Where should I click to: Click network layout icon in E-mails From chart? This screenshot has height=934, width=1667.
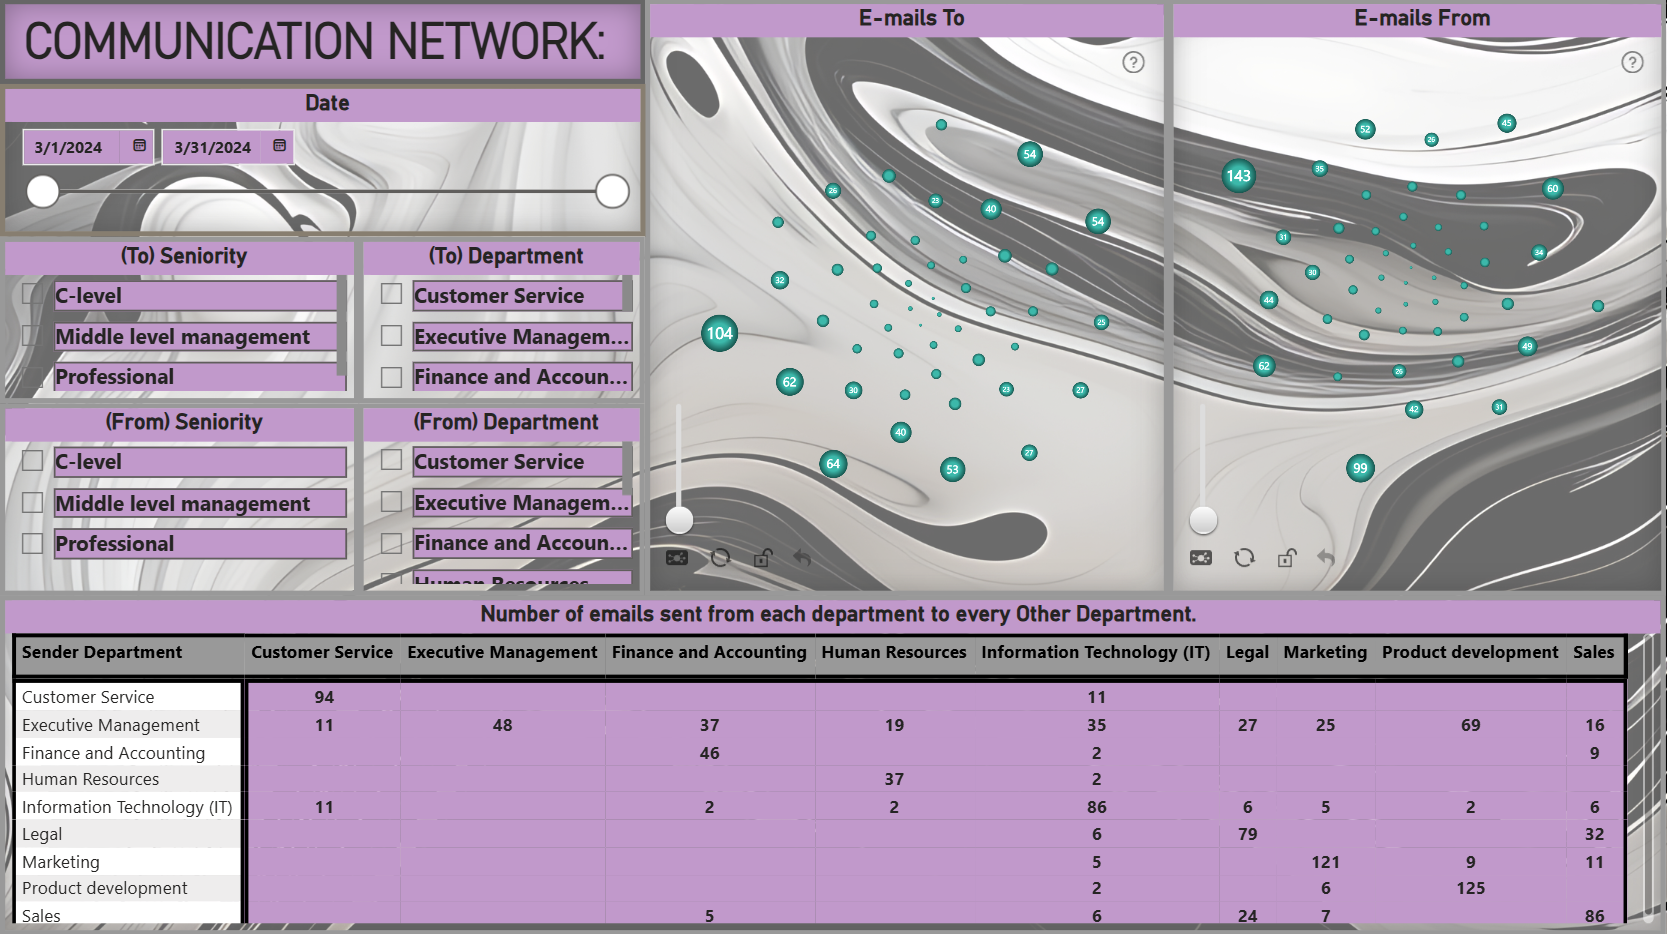tap(1201, 558)
